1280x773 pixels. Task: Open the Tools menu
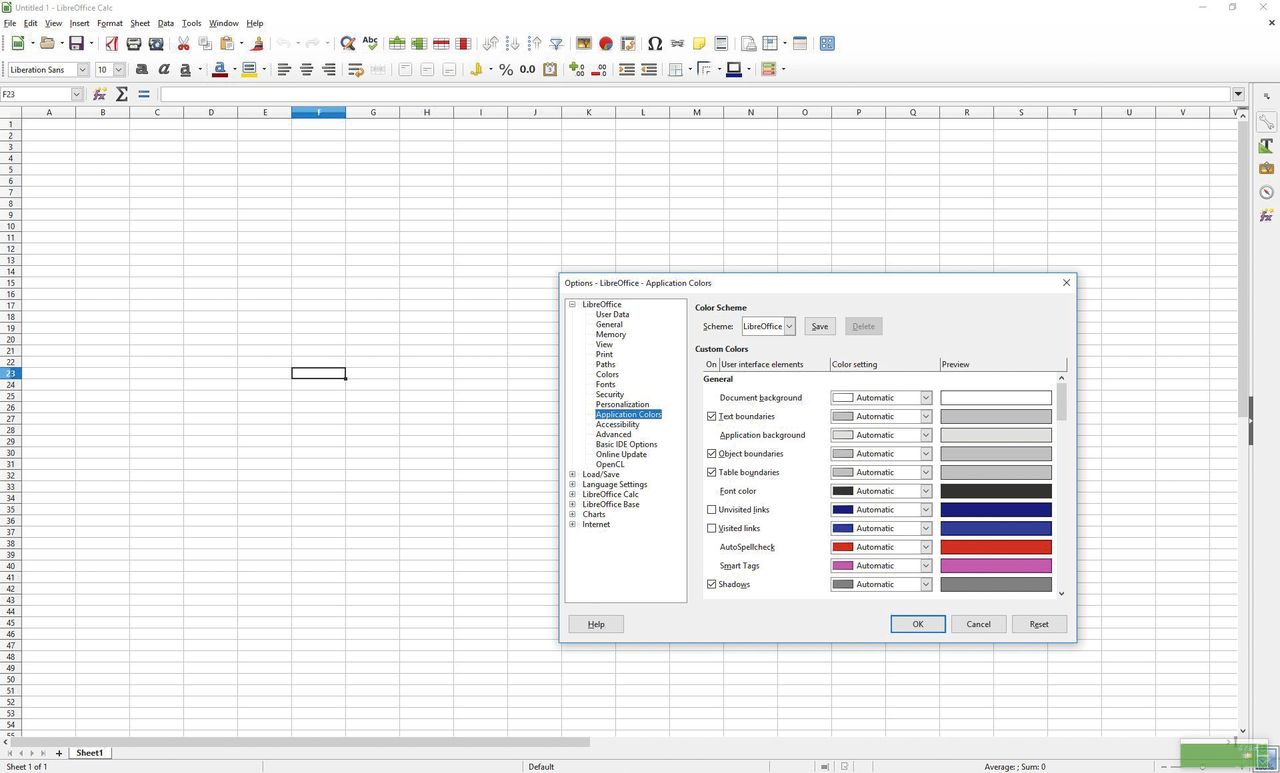point(191,23)
